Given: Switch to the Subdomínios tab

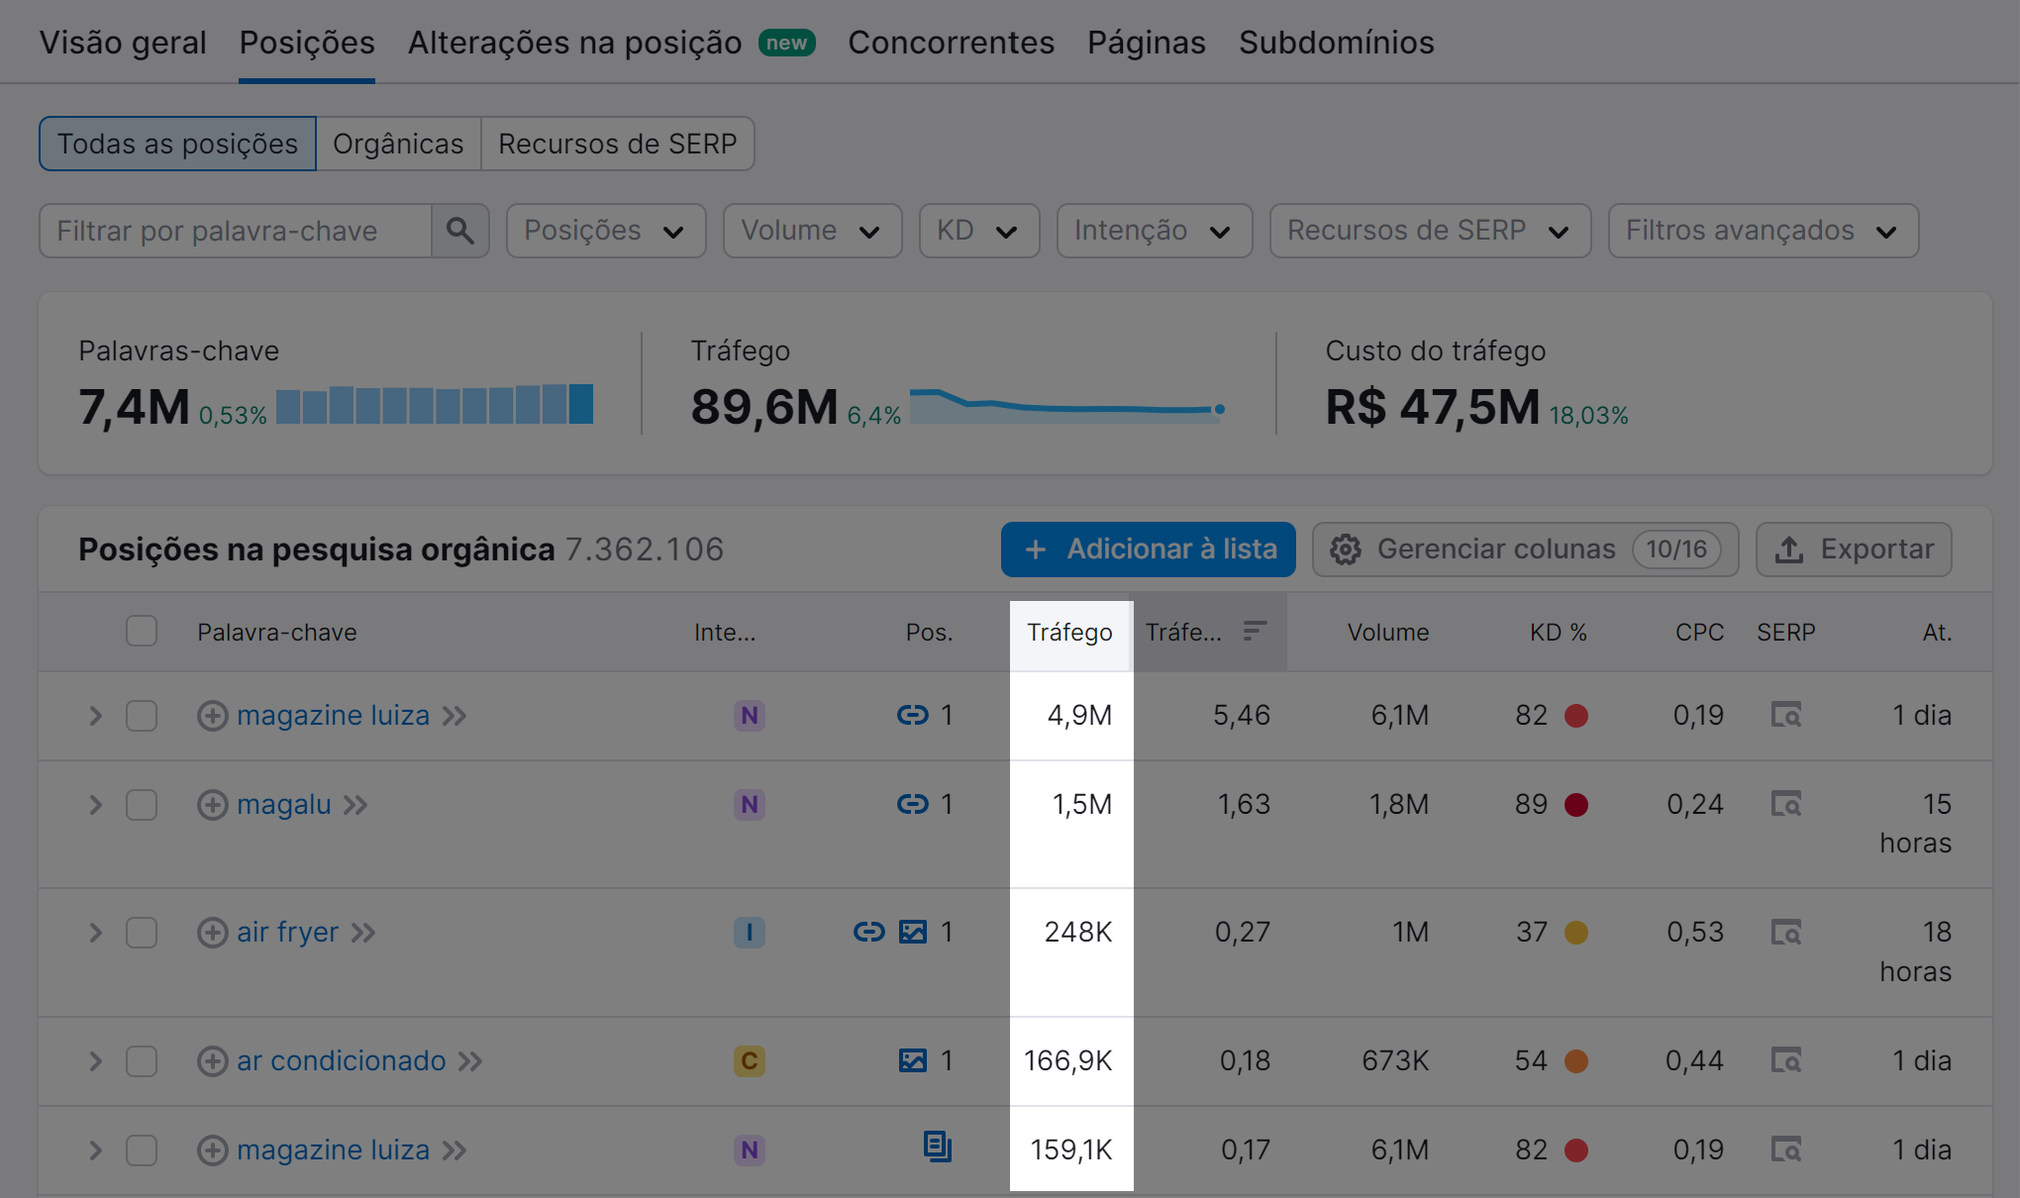Looking at the screenshot, I should click(1336, 43).
